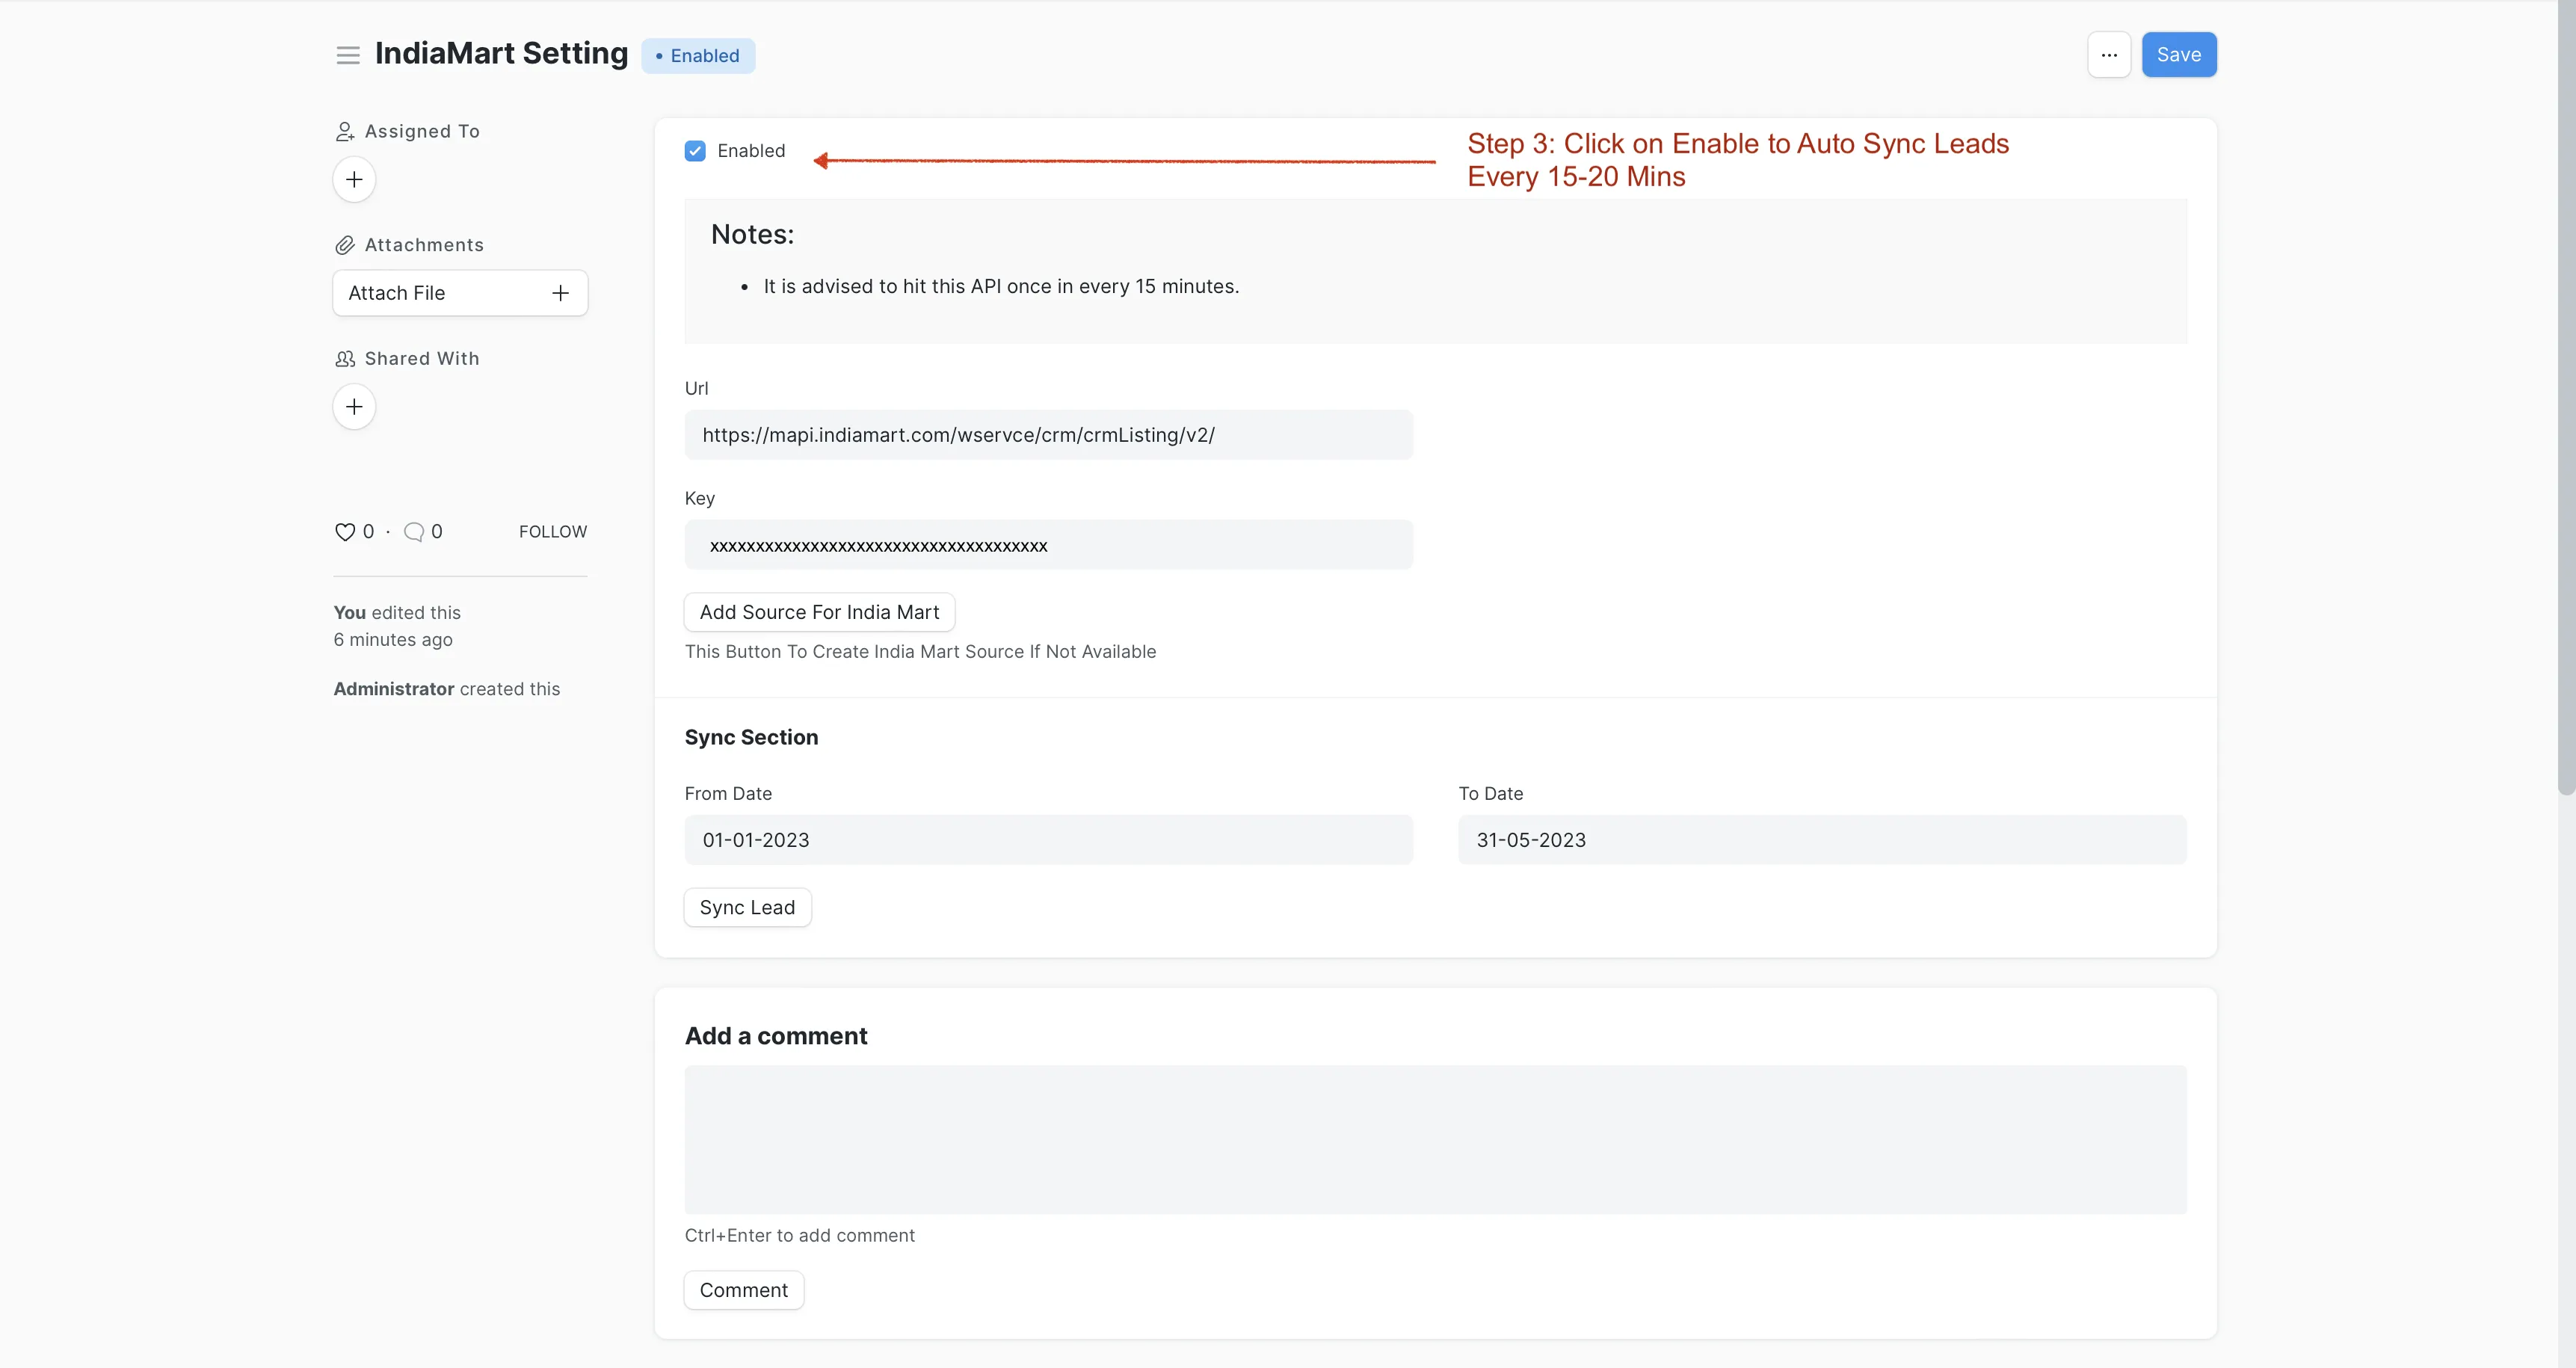The image size is (2576, 1368).
Task: Click the Attachments paperclip icon
Action: (x=345, y=245)
